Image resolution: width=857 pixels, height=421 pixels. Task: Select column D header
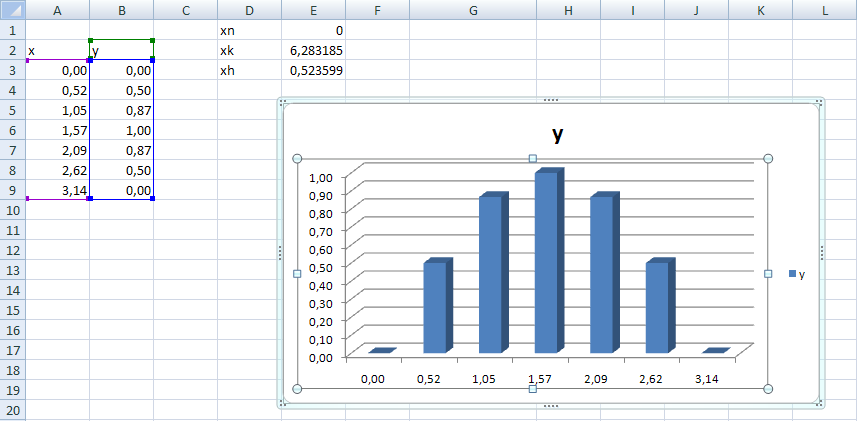(249, 10)
